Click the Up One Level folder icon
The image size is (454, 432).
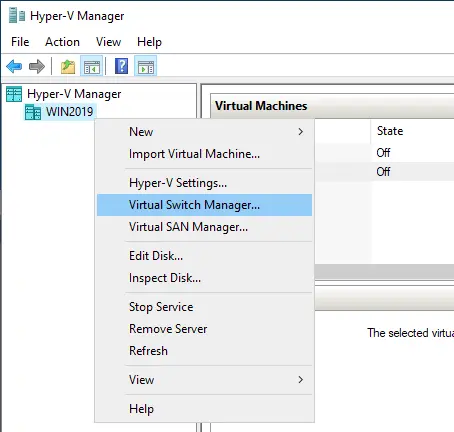(68, 66)
